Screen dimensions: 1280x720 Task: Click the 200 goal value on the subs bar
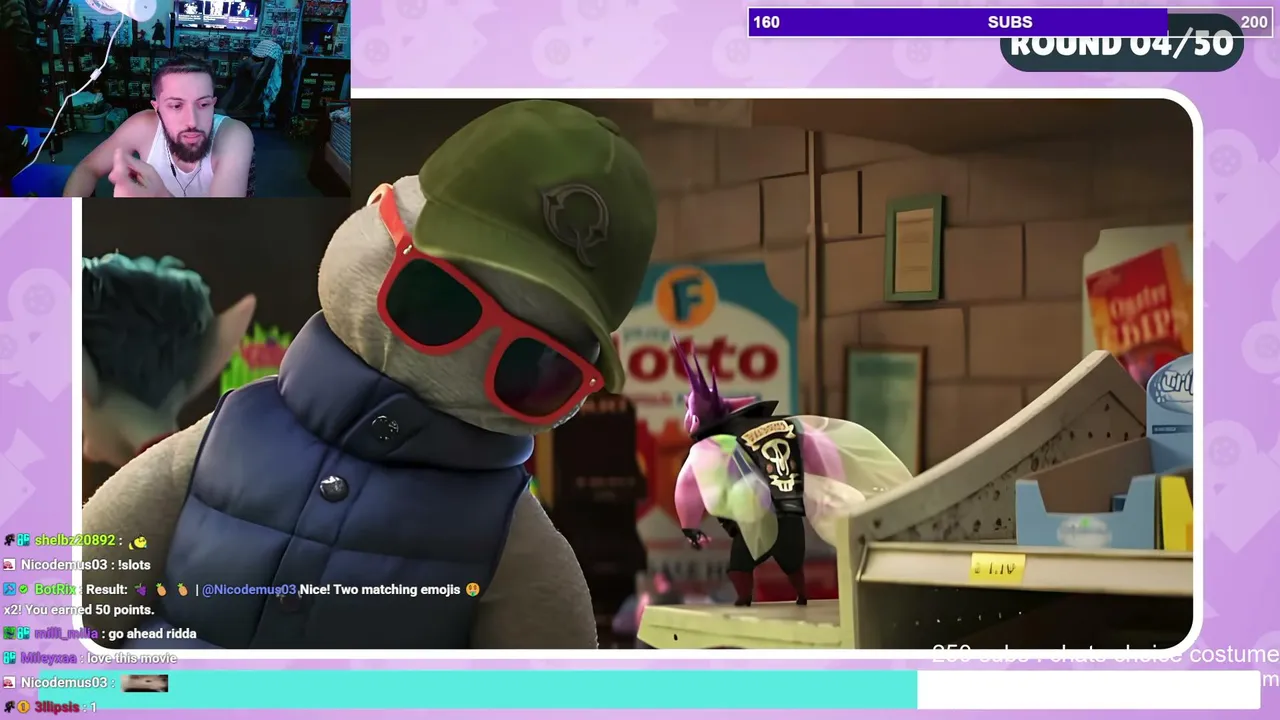pyautogui.click(x=1254, y=22)
